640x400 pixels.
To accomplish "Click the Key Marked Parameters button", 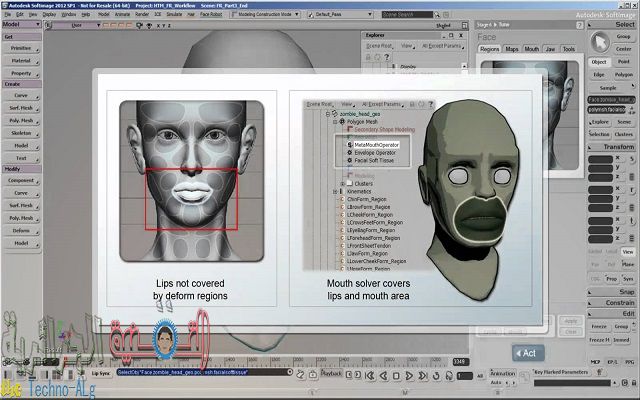I will (561, 372).
